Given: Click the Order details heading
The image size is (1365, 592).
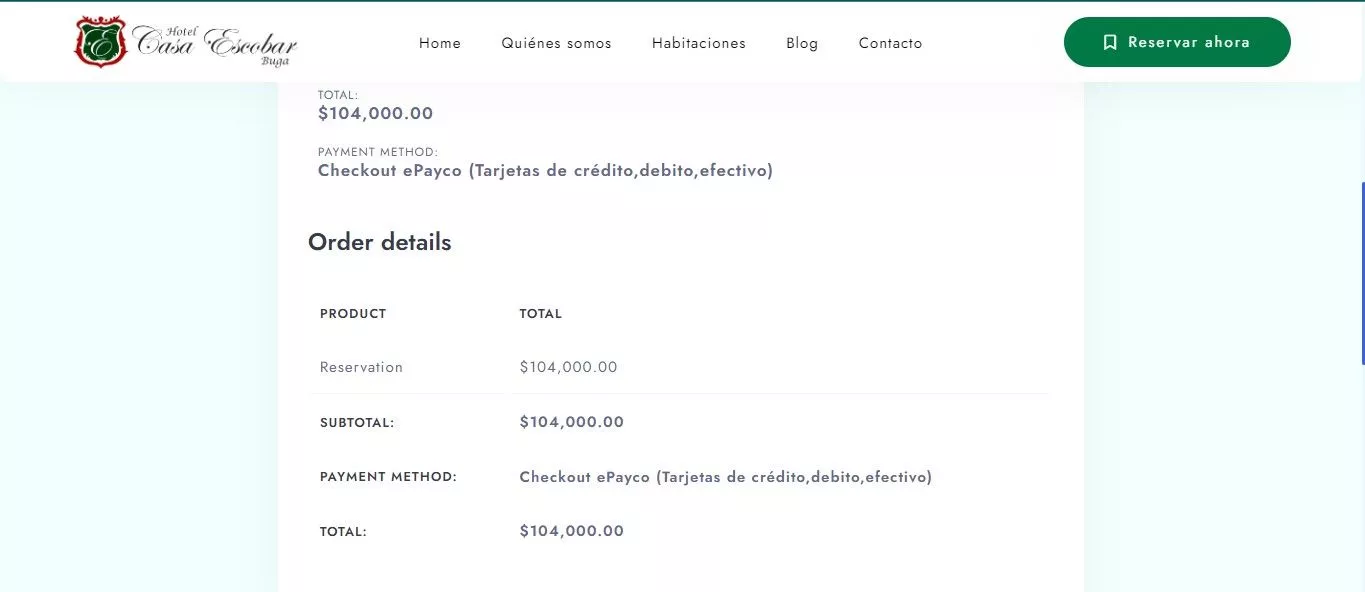Looking at the screenshot, I should [x=380, y=241].
